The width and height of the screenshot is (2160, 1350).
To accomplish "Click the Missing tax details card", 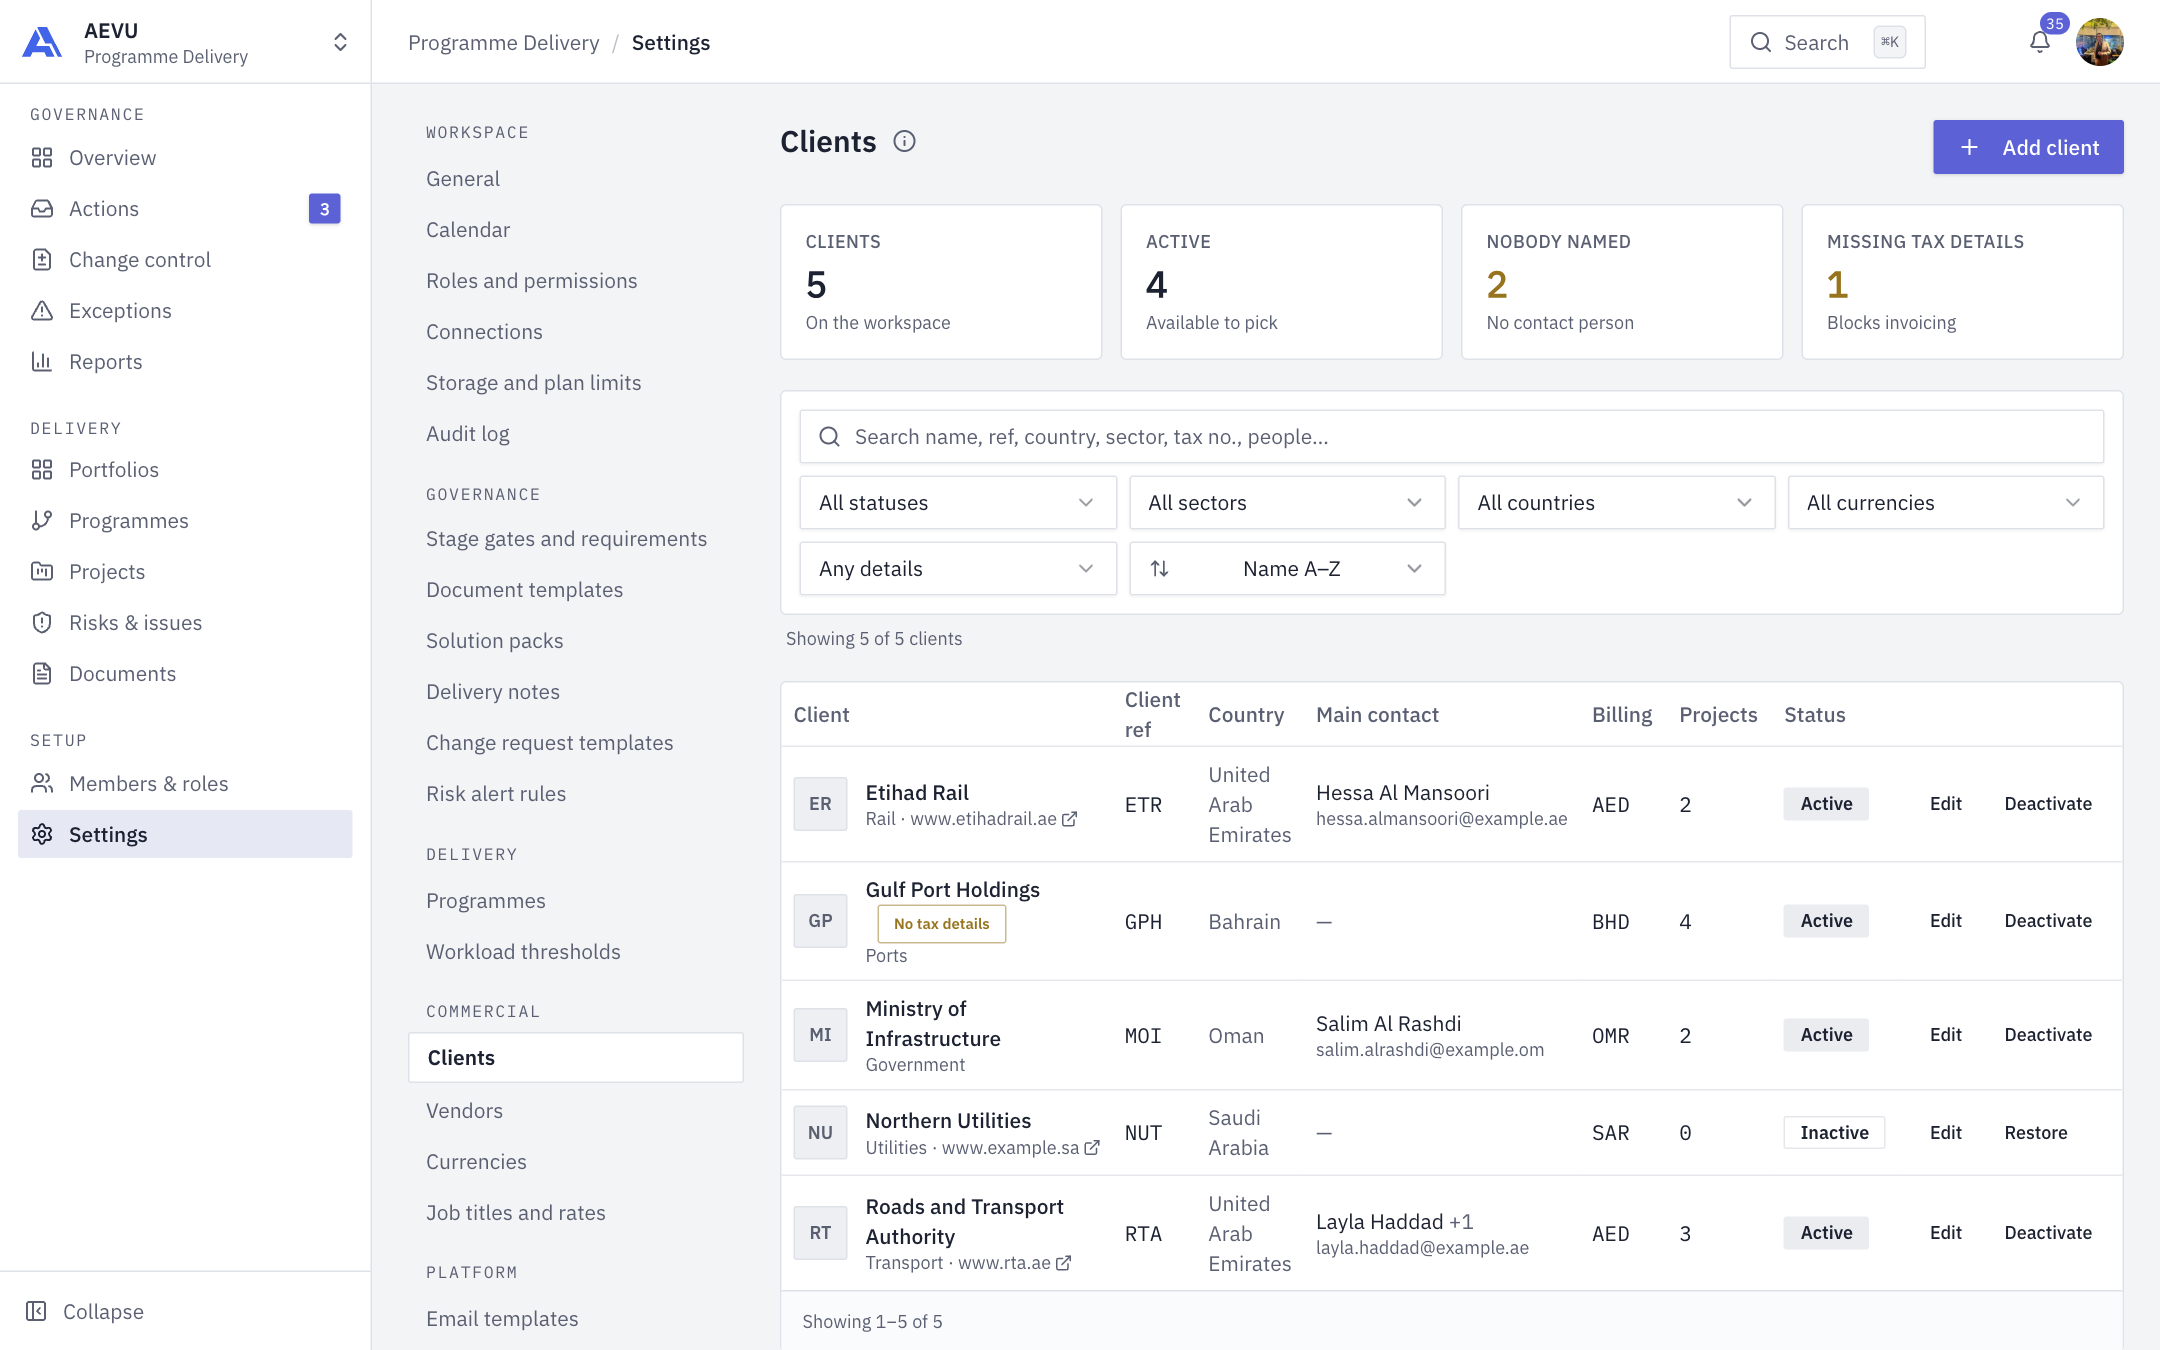I will 1962,282.
